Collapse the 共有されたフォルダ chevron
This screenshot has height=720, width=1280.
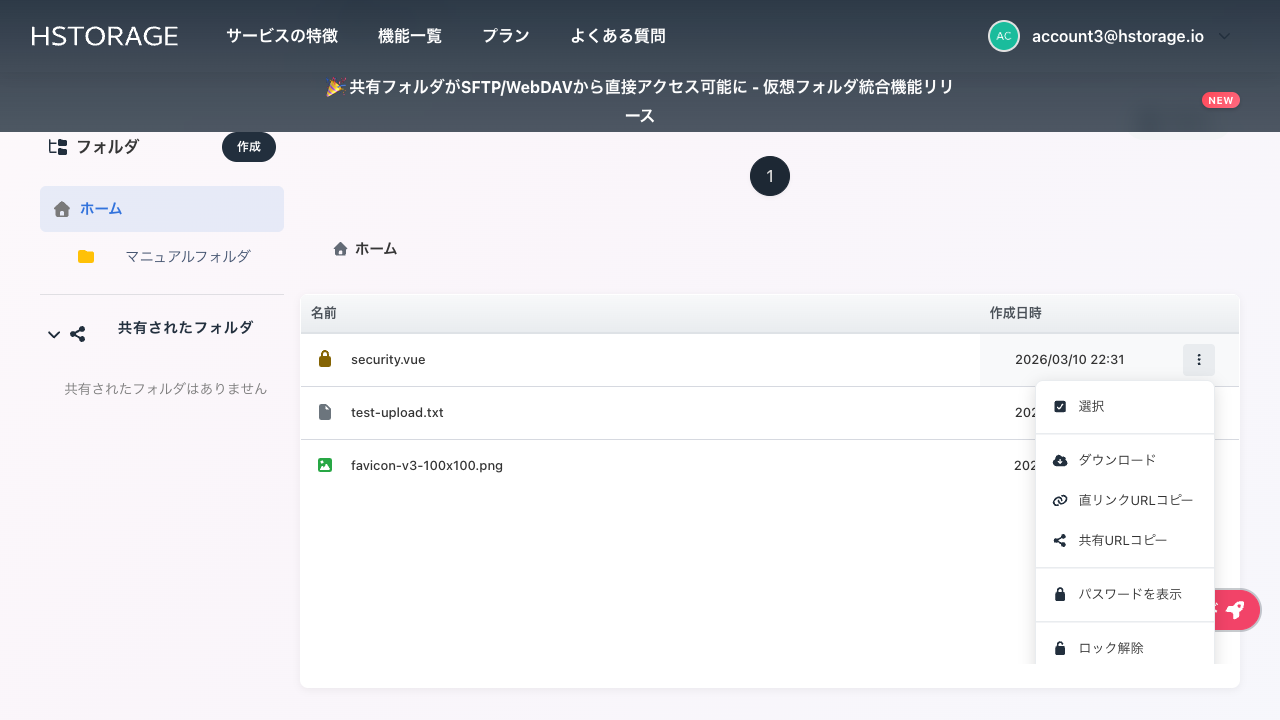(x=54, y=335)
